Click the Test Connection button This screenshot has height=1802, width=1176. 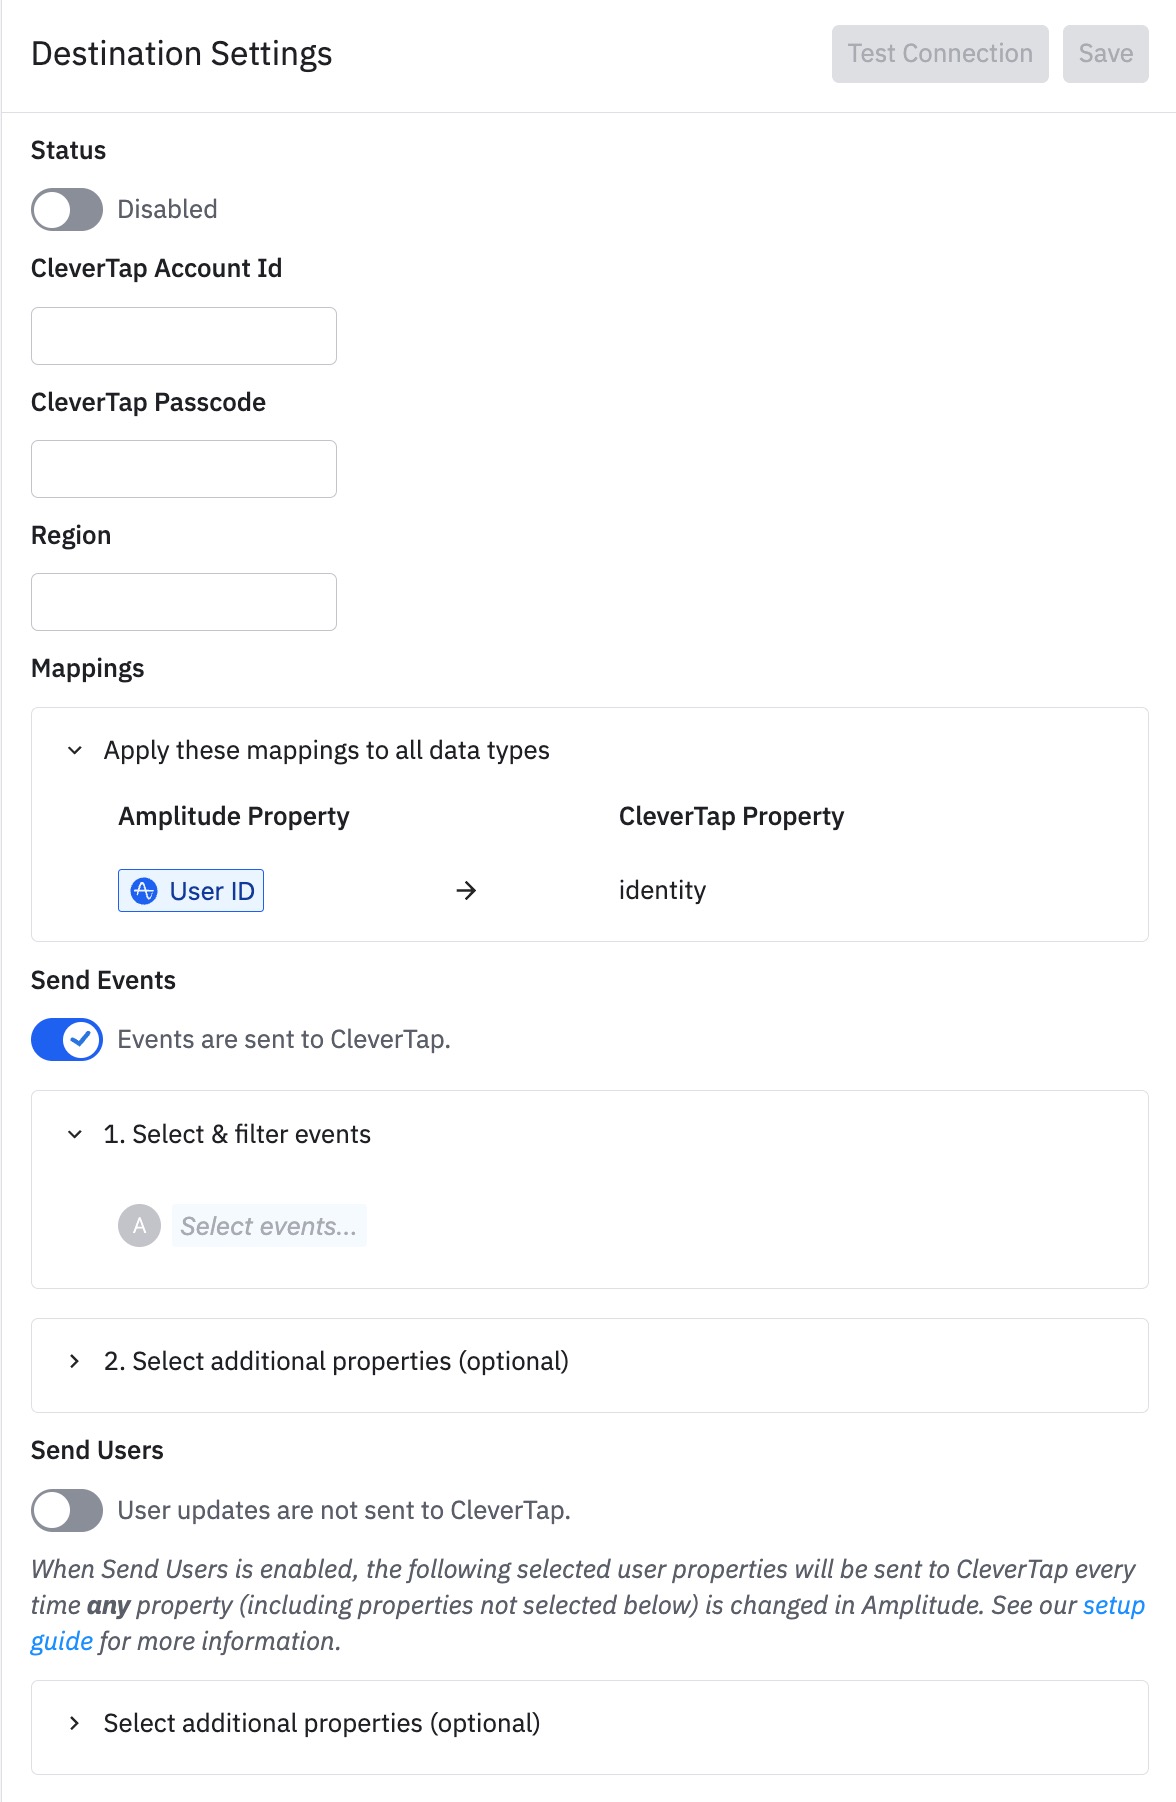[x=940, y=54]
